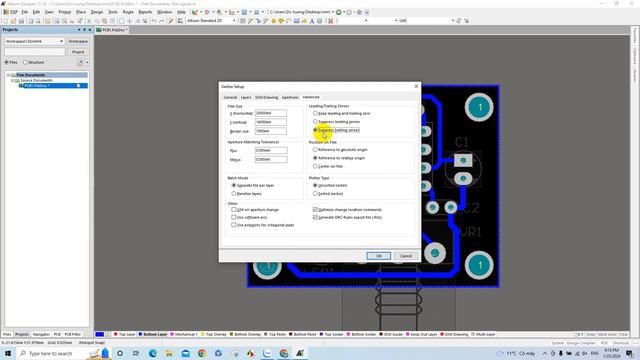Select Suppress leading zeroes option
The width and height of the screenshot is (640, 360).
click(x=315, y=122)
